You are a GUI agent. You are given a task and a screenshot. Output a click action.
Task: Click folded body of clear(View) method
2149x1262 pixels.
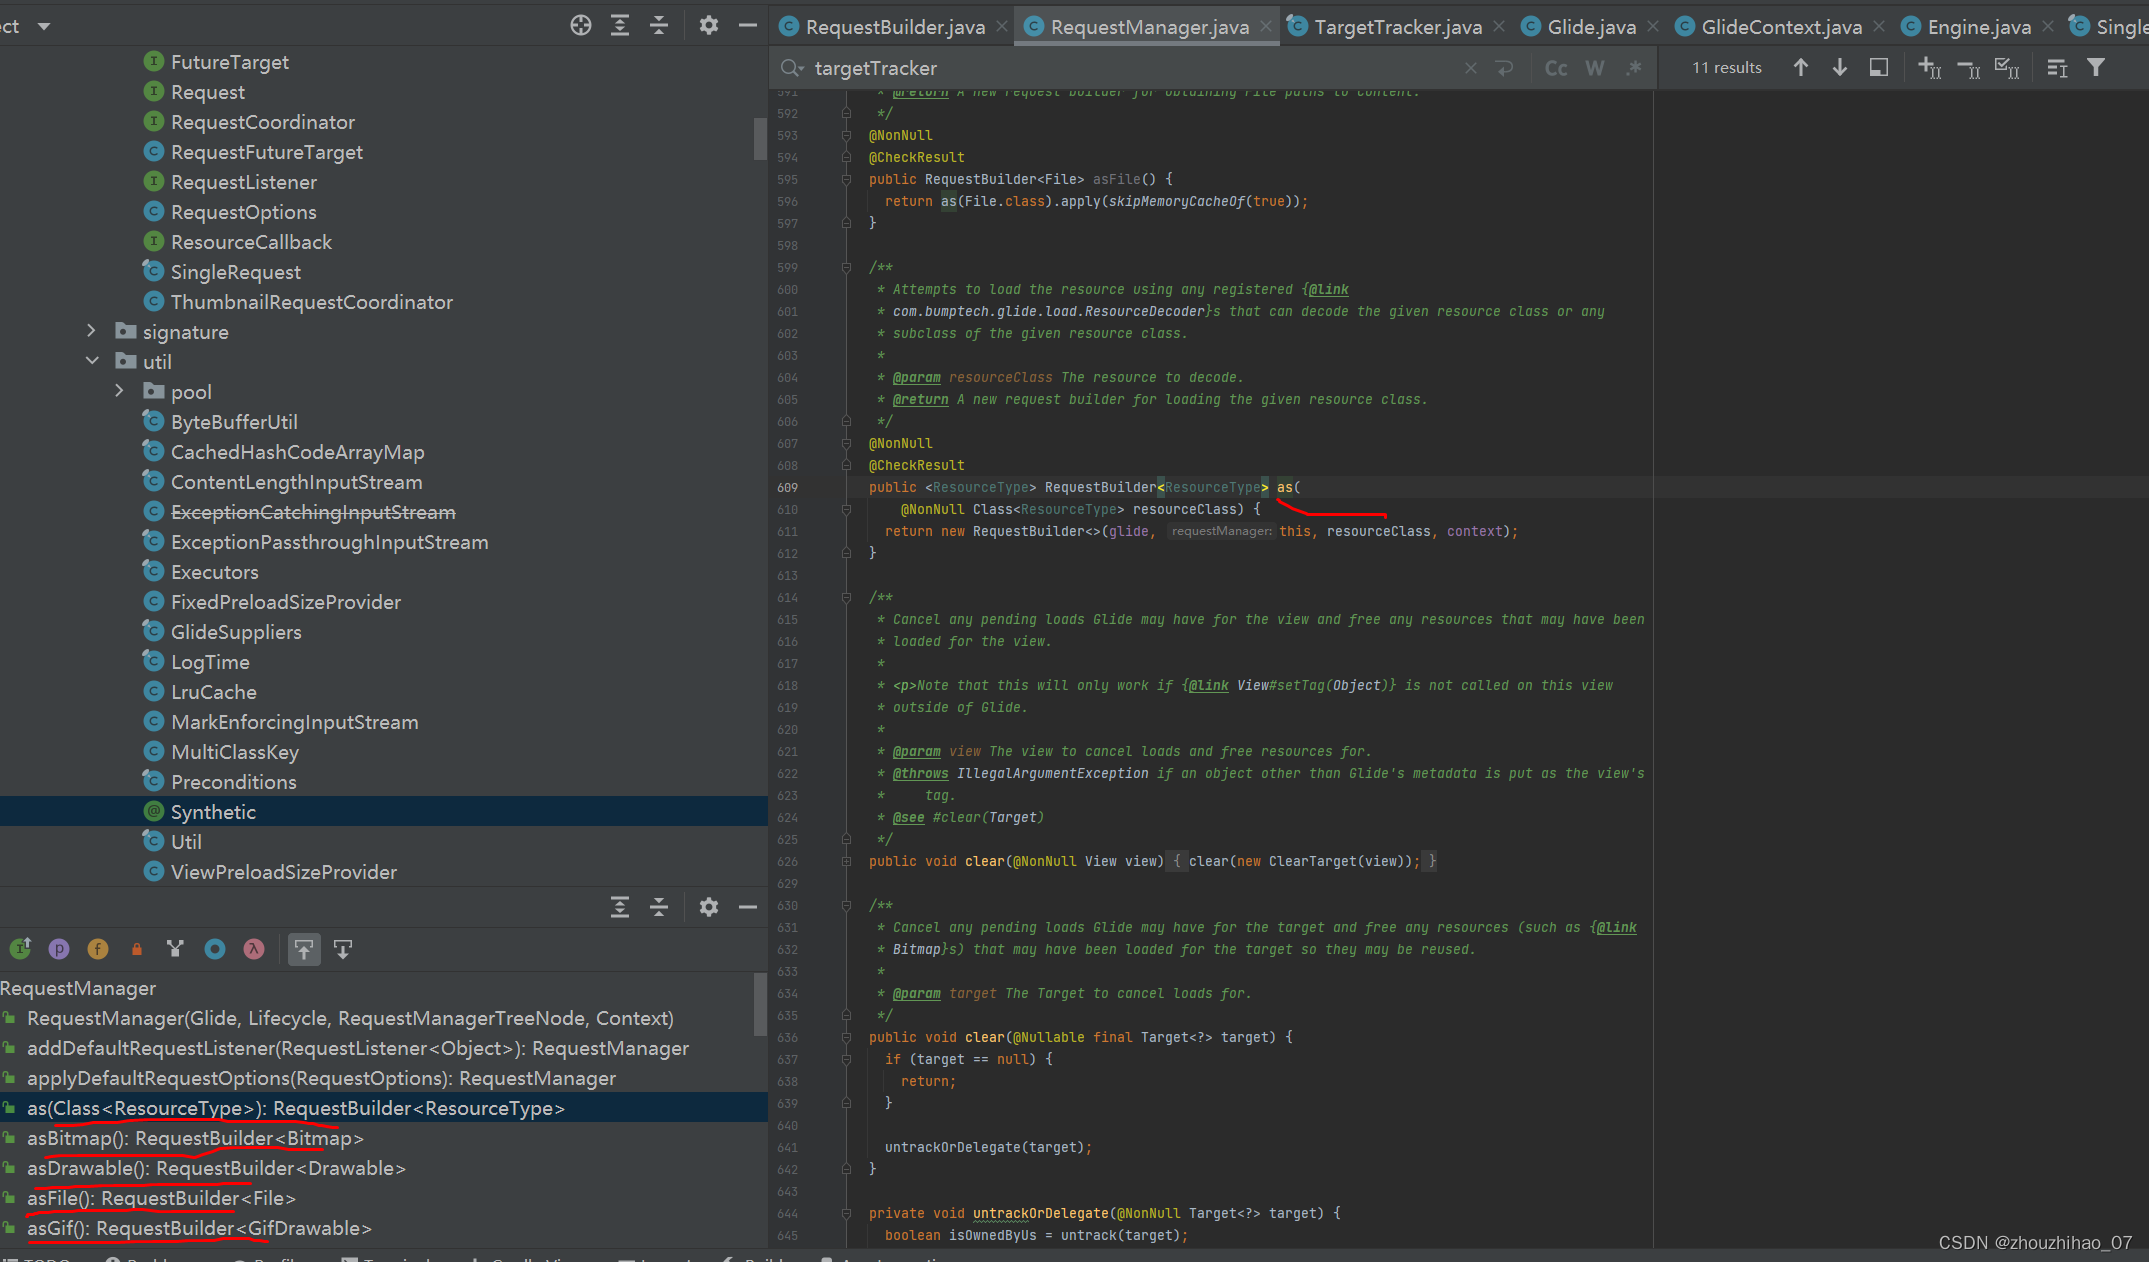point(1305,861)
